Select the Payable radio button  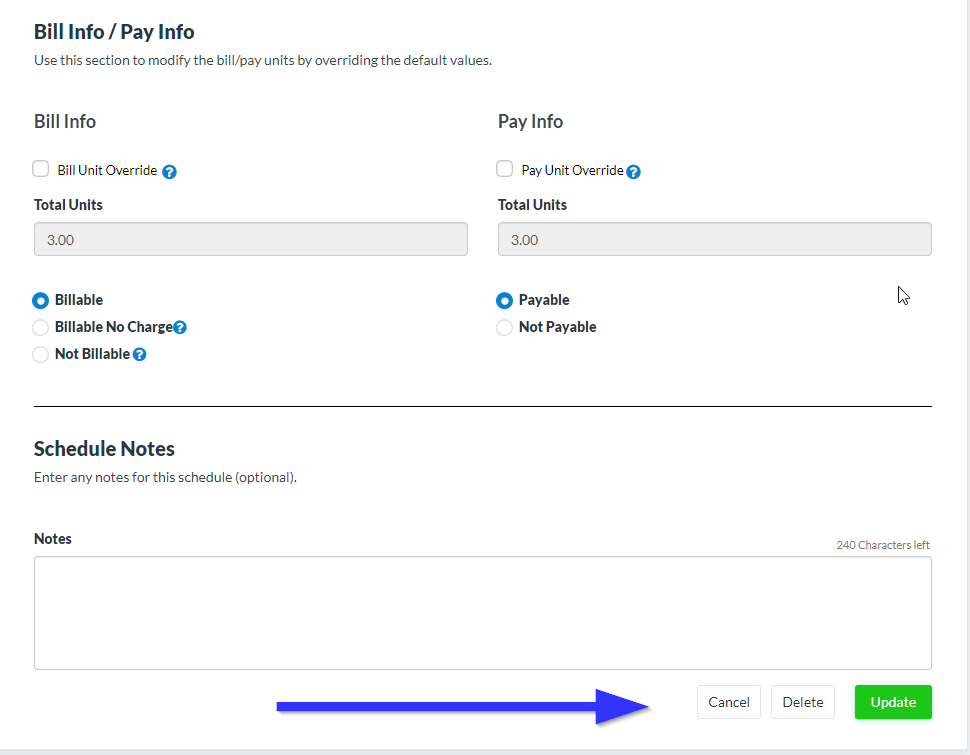505,300
